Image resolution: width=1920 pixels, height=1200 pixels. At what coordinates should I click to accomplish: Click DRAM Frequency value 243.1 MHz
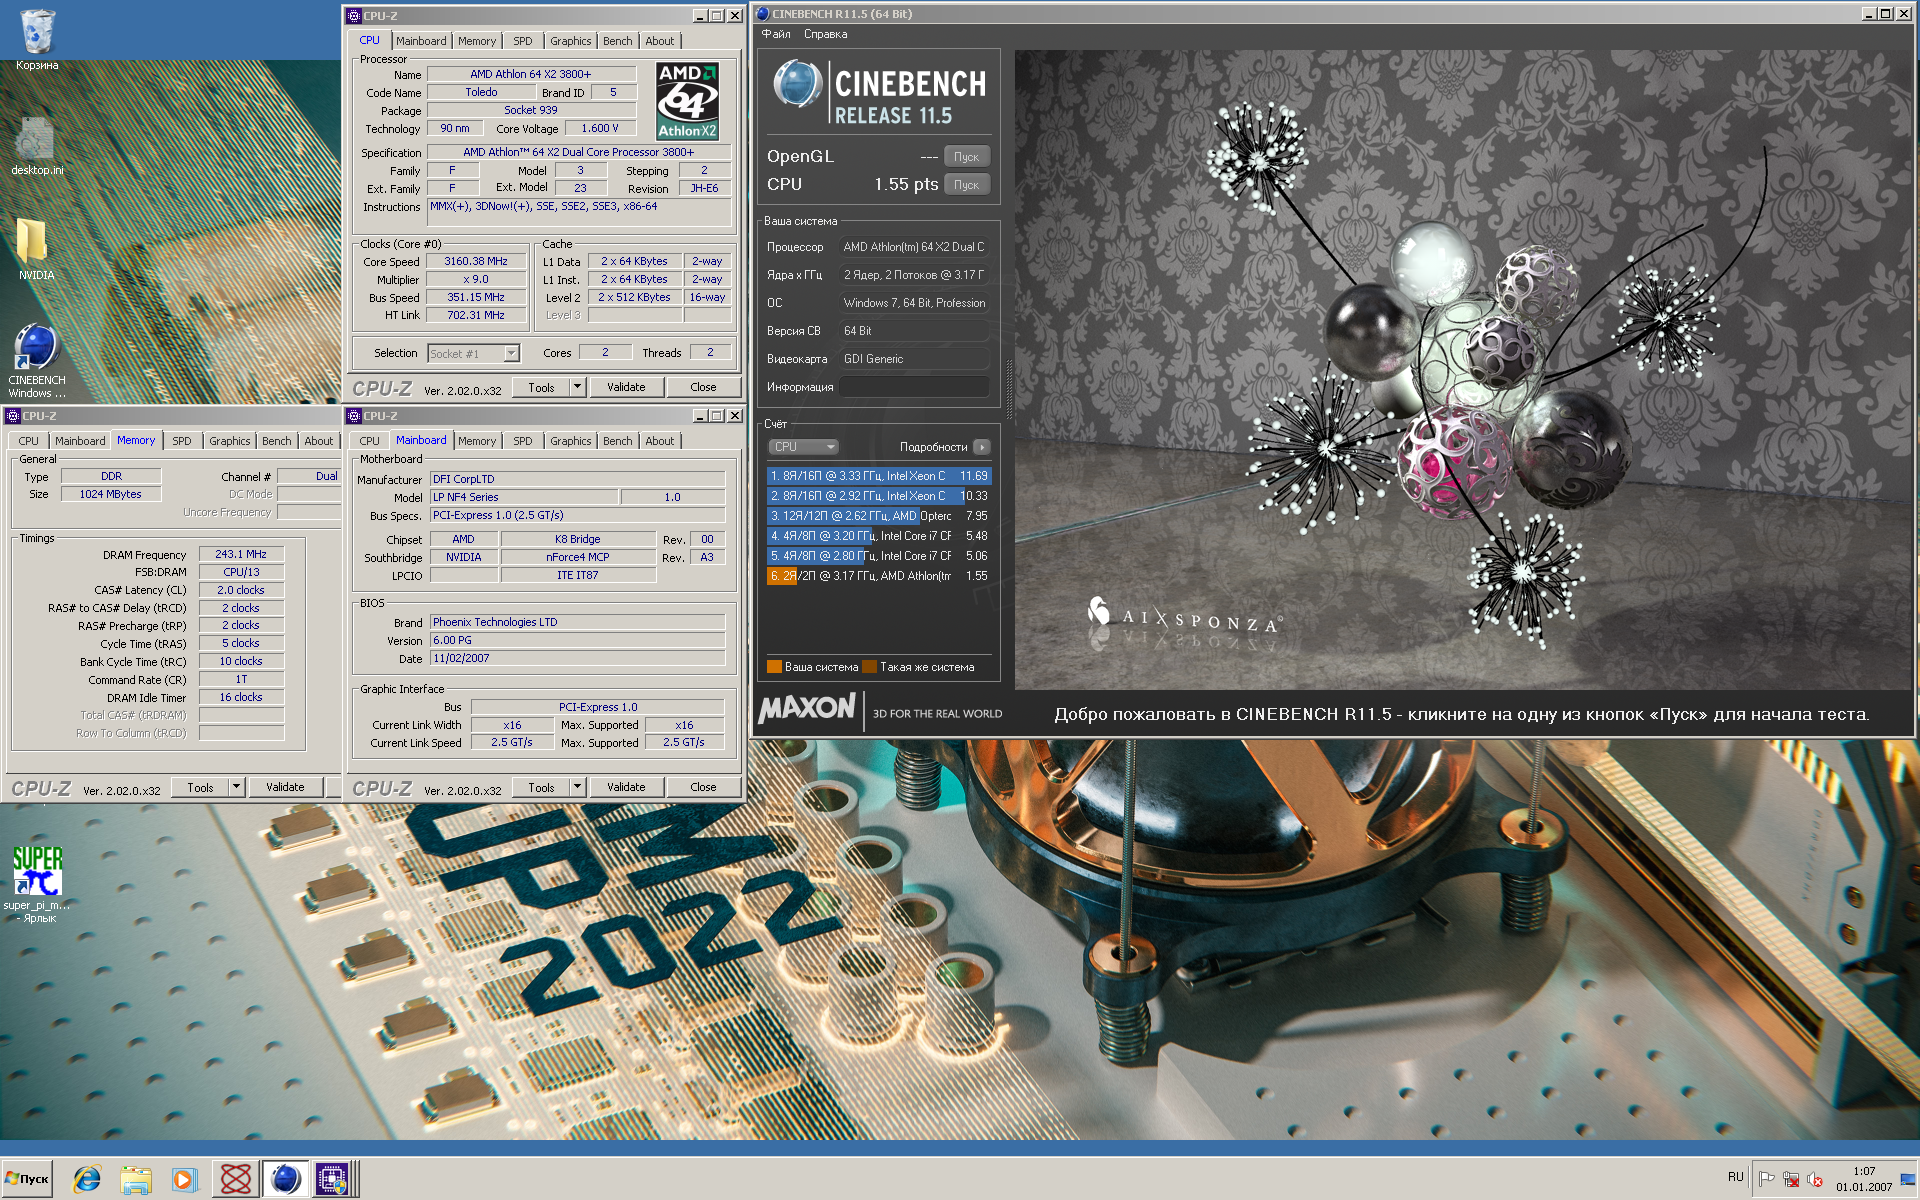click(241, 554)
